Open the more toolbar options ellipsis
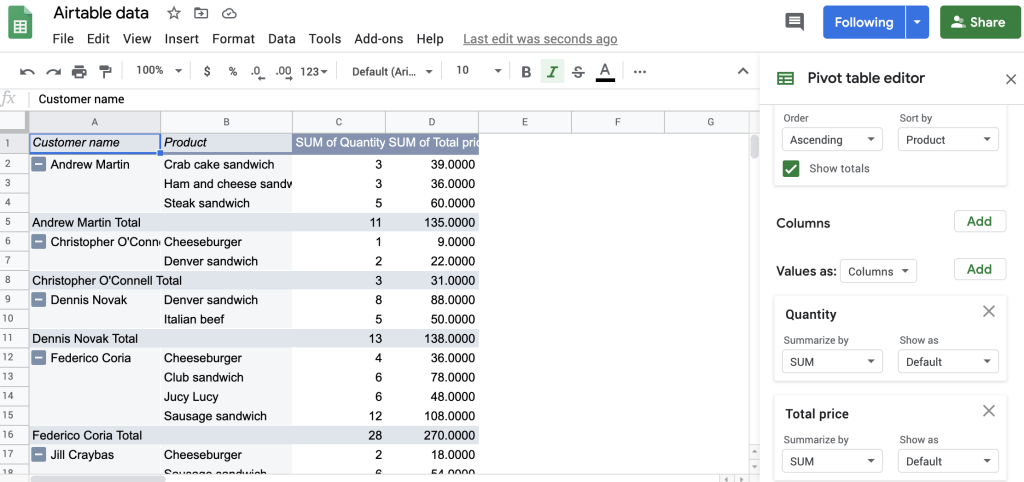1024x482 pixels. click(x=640, y=72)
